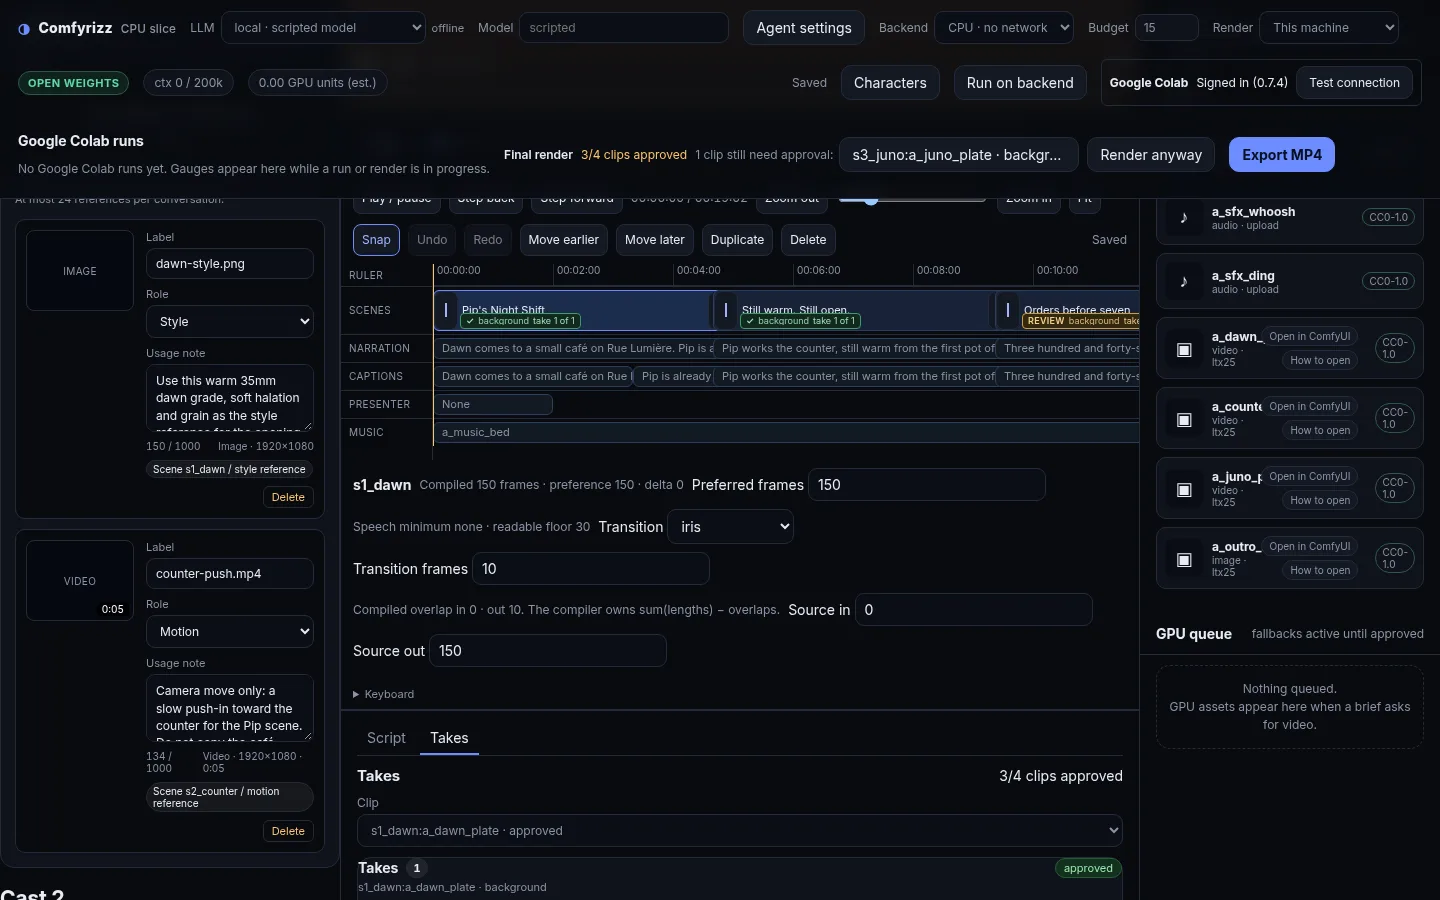Click the a_sfx_whoosh audio note icon
The height and width of the screenshot is (900, 1440).
tap(1184, 218)
